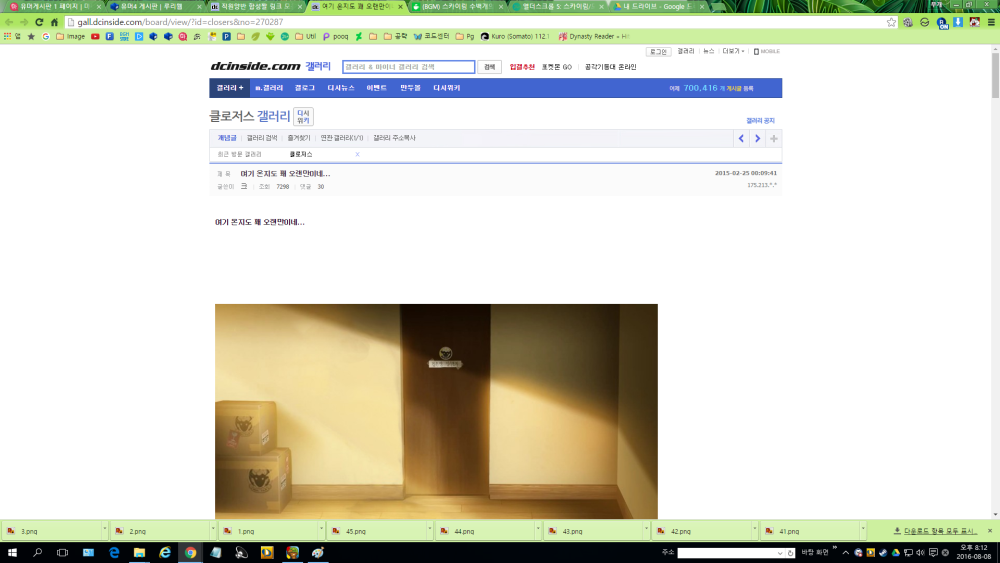Click the 로그인 login button
This screenshot has width=1000, height=563.
[657, 51]
